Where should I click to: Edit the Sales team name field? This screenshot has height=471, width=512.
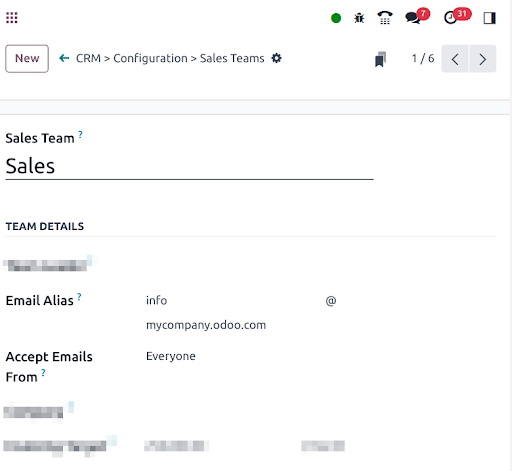pyautogui.click(x=189, y=166)
